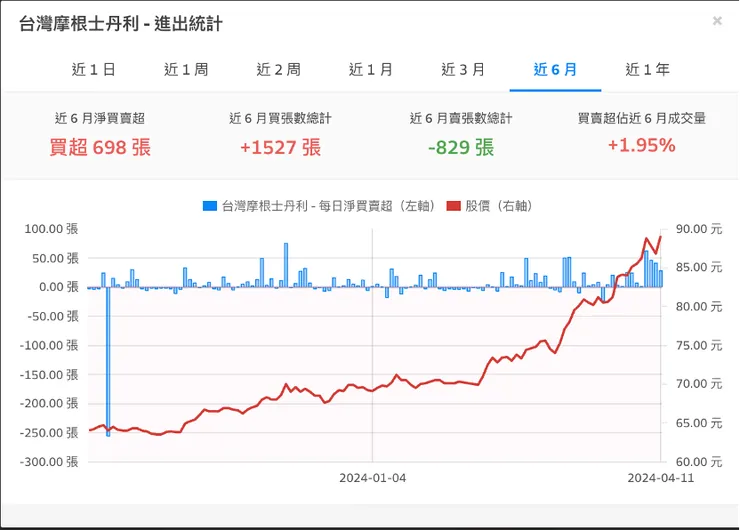Viewport: 740px width, 530px height.
Task: Click the 近 6 月賣張數總計 label
Action: pyautogui.click(x=461, y=118)
